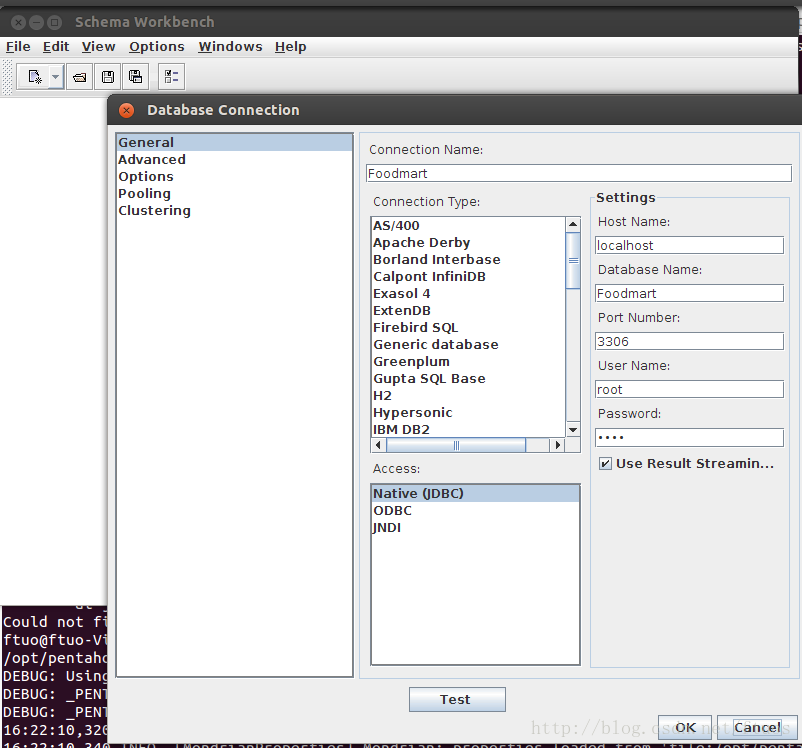The height and width of the screenshot is (748, 802).
Task: Click the horizontal scrollbar thumb of connection types
Action: tap(456, 445)
